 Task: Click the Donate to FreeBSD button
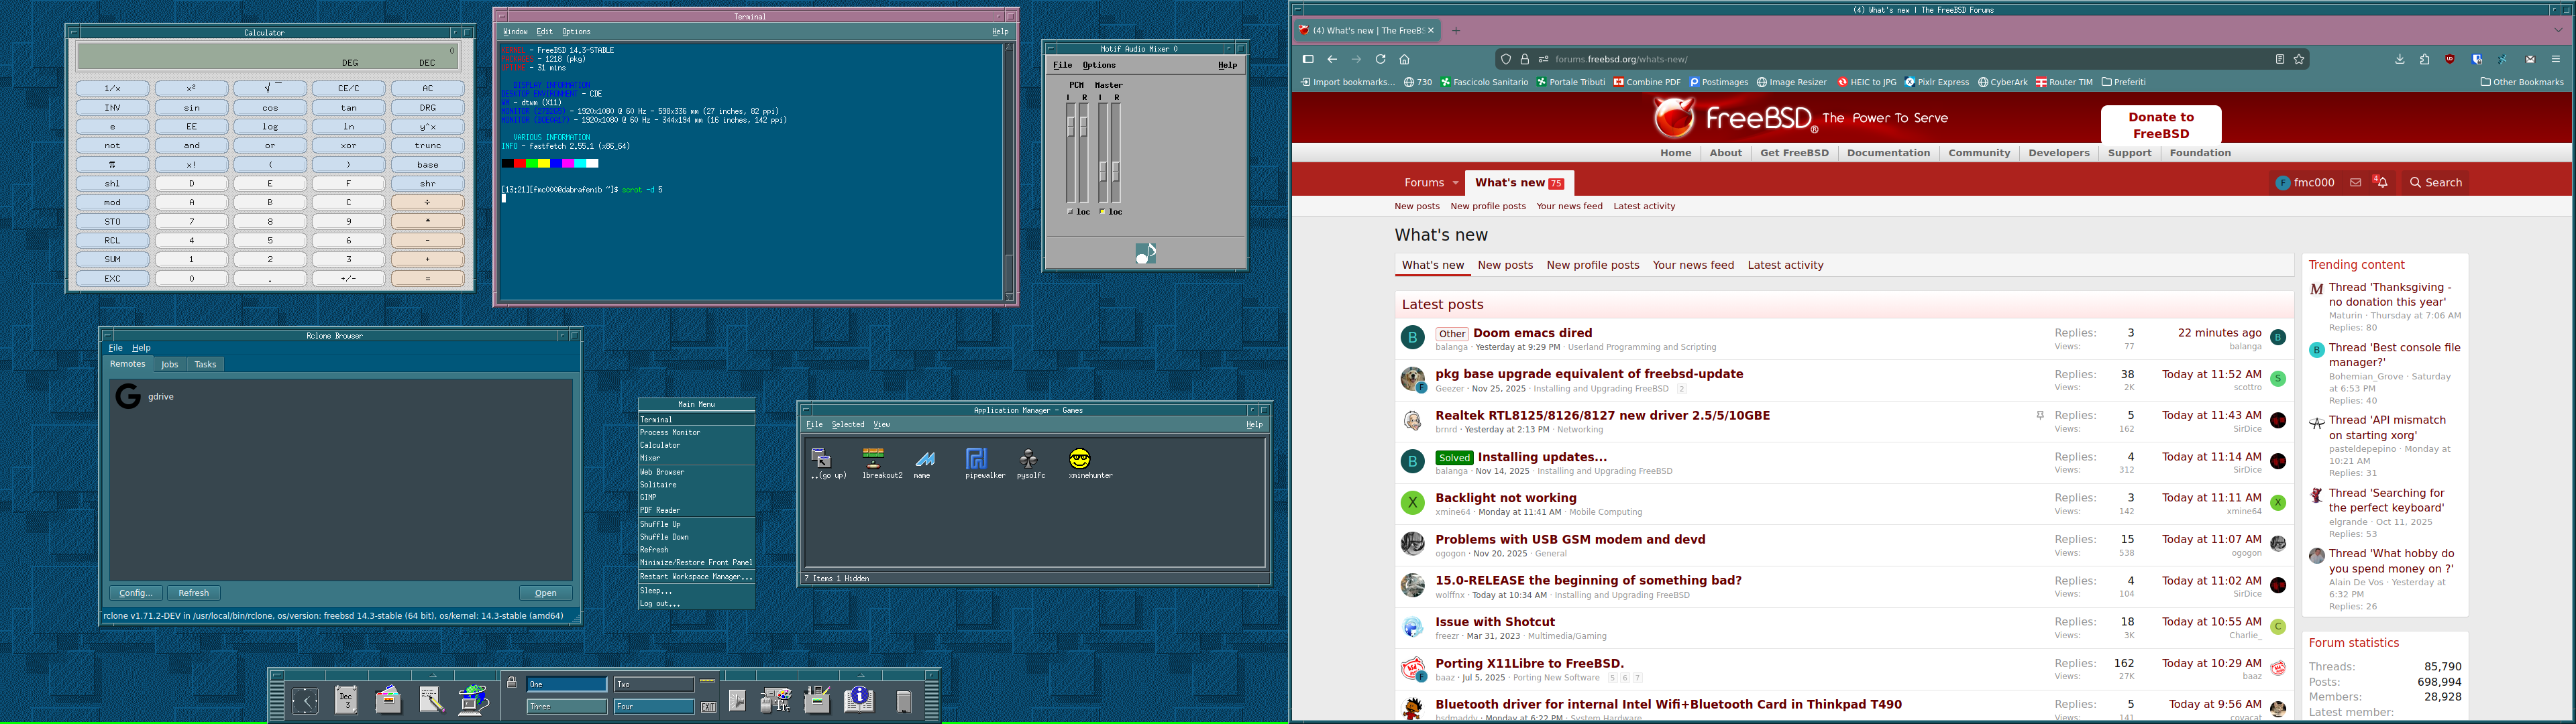click(2160, 124)
